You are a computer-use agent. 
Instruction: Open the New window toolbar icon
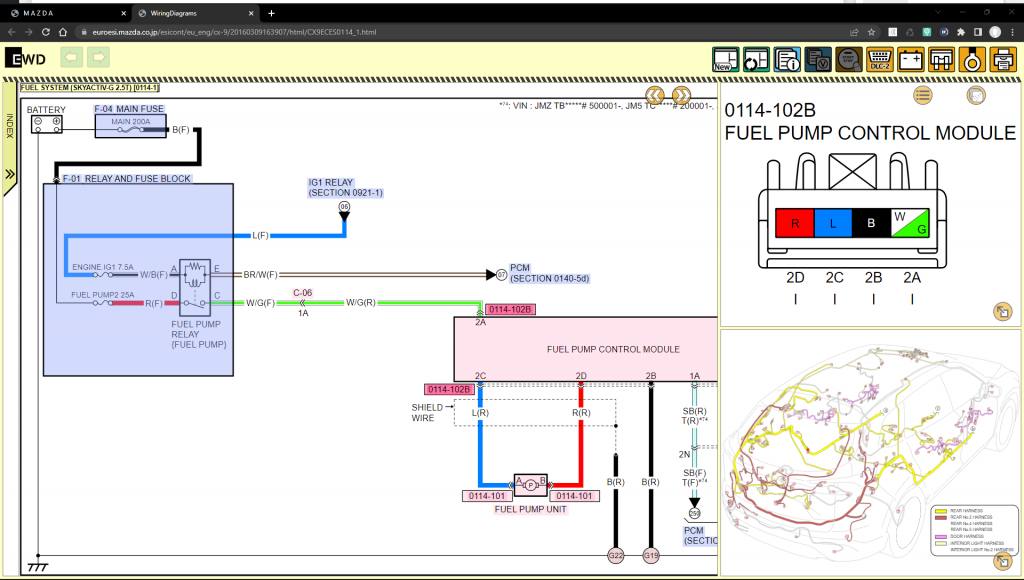pos(725,59)
